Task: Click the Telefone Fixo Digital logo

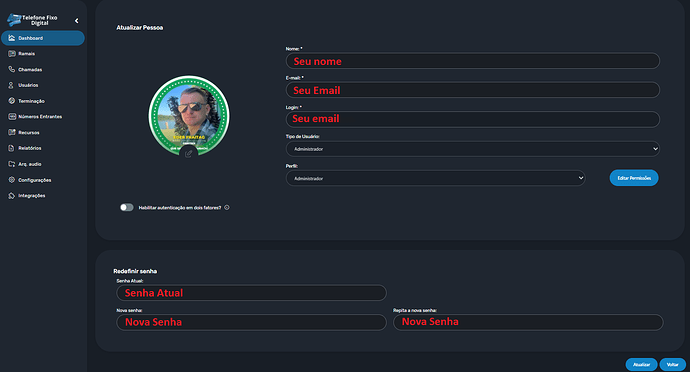Action: click(x=32, y=20)
